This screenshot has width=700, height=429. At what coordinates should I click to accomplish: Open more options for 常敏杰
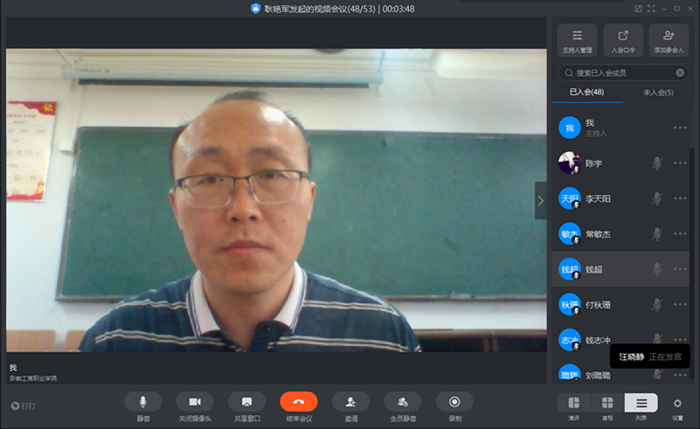680,233
